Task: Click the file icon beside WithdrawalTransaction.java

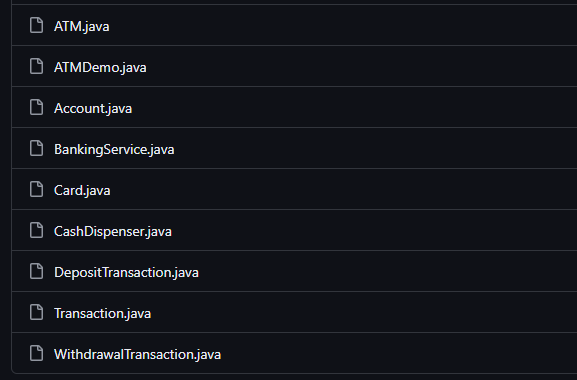Action: [36, 353]
